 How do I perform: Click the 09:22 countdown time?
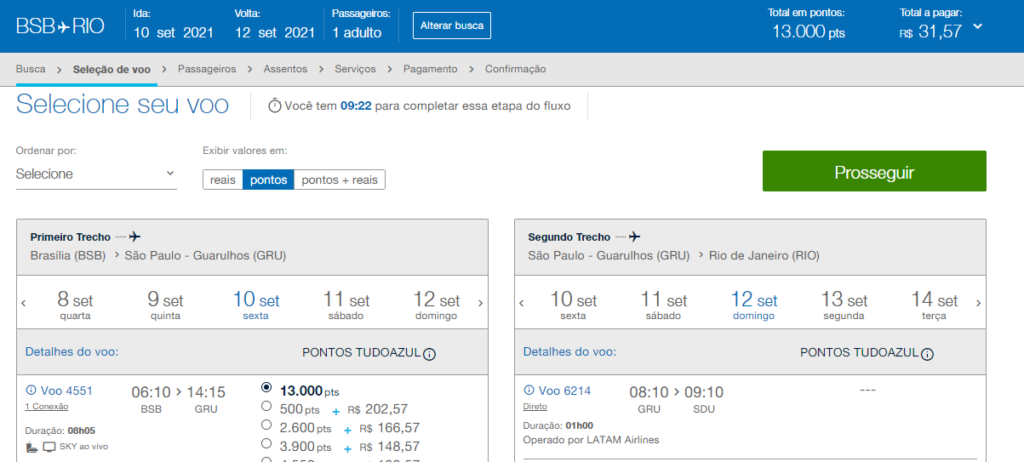click(x=356, y=106)
